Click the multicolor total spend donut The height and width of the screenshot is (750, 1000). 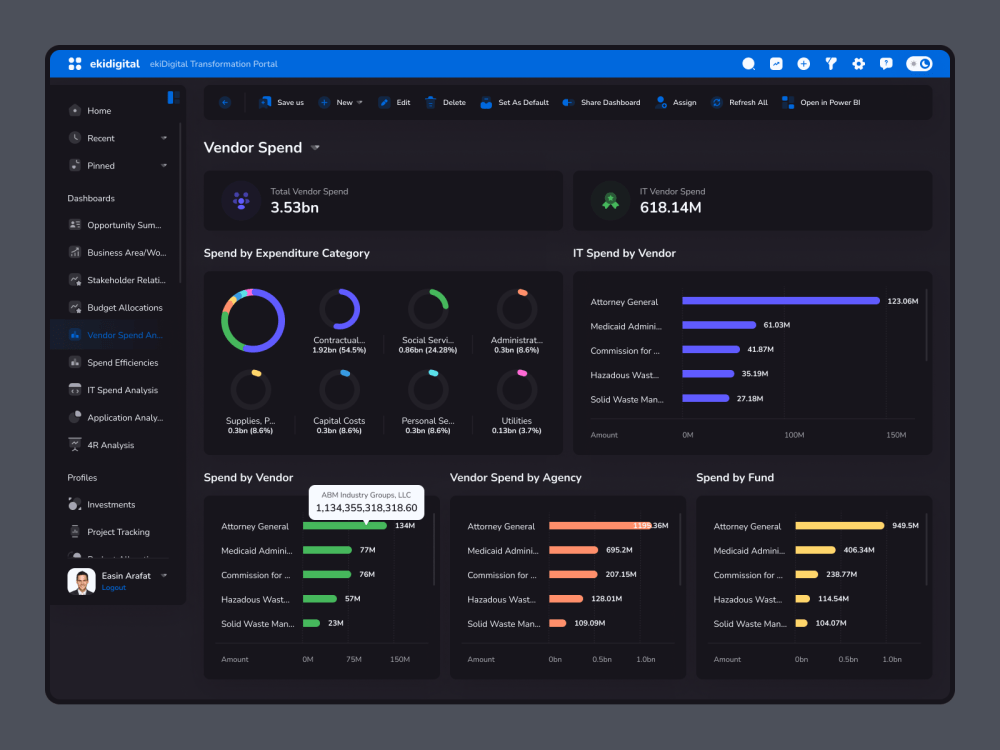pyautogui.click(x=253, y=321)
